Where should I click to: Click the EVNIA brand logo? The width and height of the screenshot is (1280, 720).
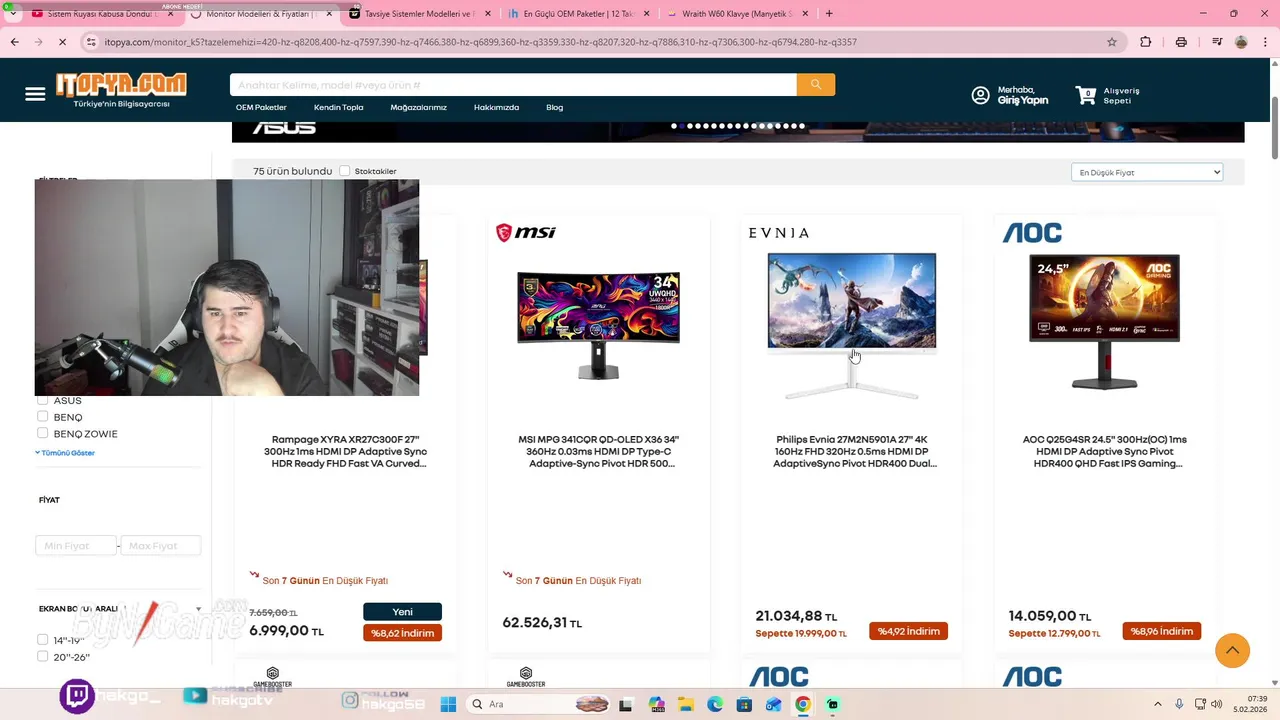coord(779,233)
